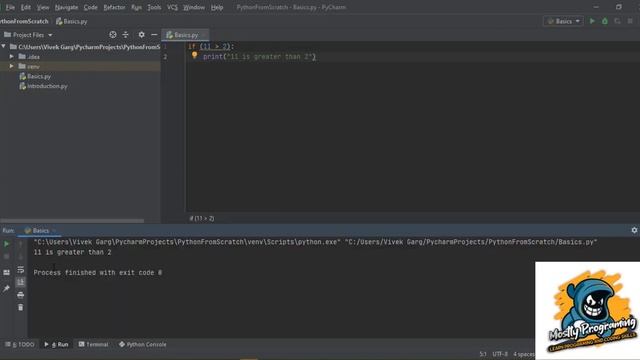Click the Basics.py path link in console
This screenshot has width=640, height=360.
coord(471,242)
